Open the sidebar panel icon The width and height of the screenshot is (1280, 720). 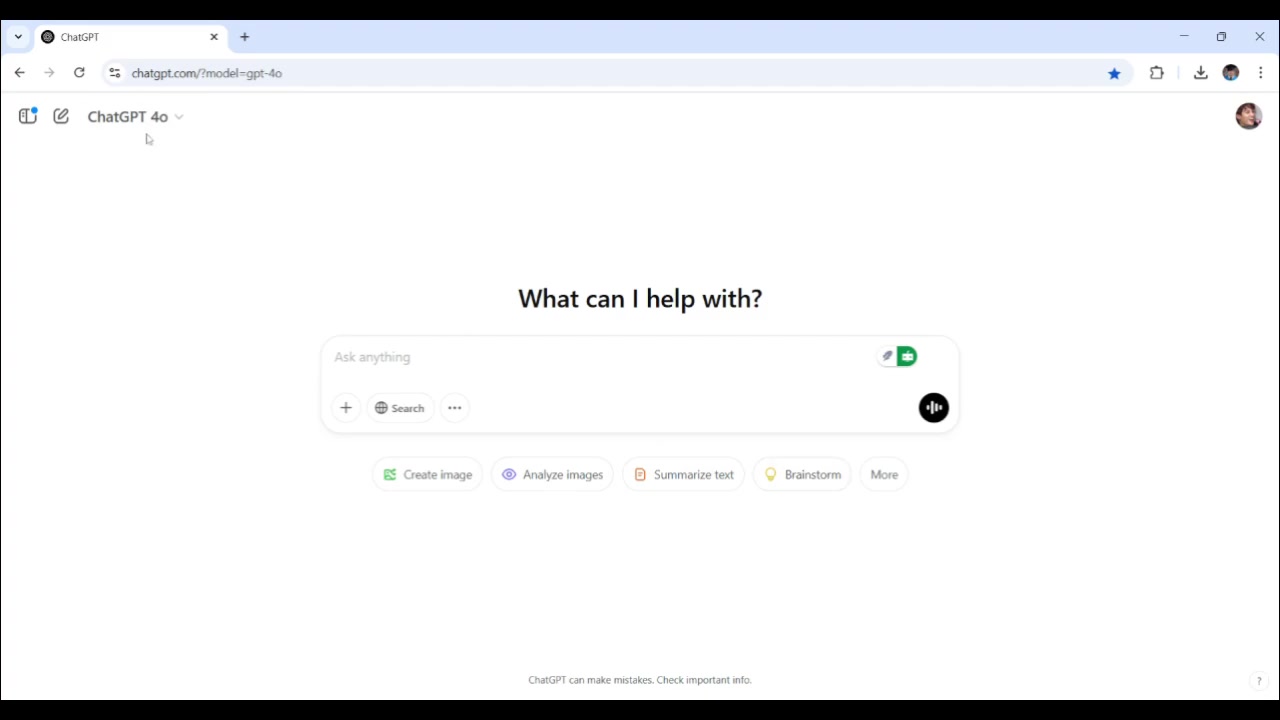point(28,116)
